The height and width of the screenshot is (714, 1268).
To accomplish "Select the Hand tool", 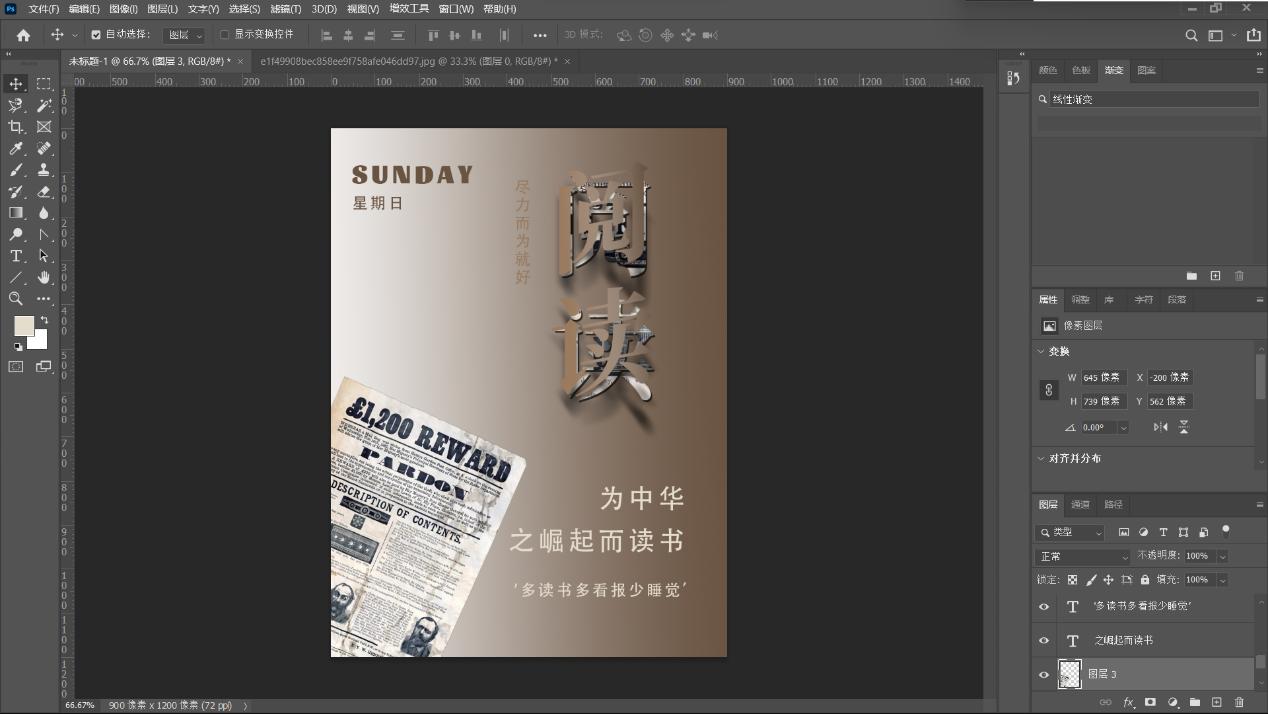I will pos(44,277).
